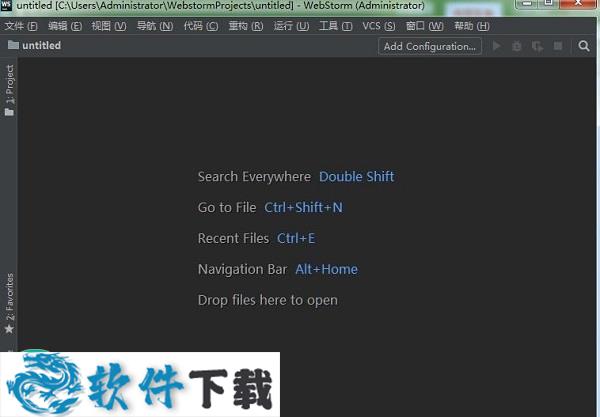Open the VCS (S) menu
This screenshot has height=417, width=600.
point(379,26)
